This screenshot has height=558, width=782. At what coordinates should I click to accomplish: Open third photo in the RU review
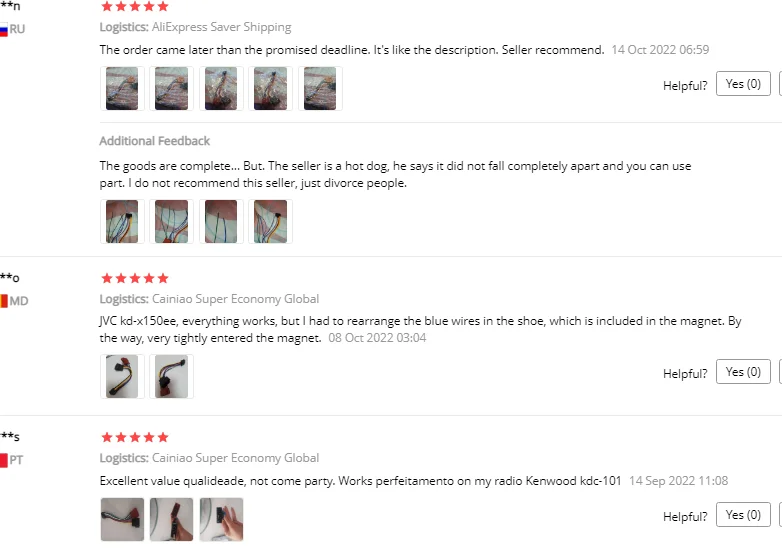[x=221, y=88]
